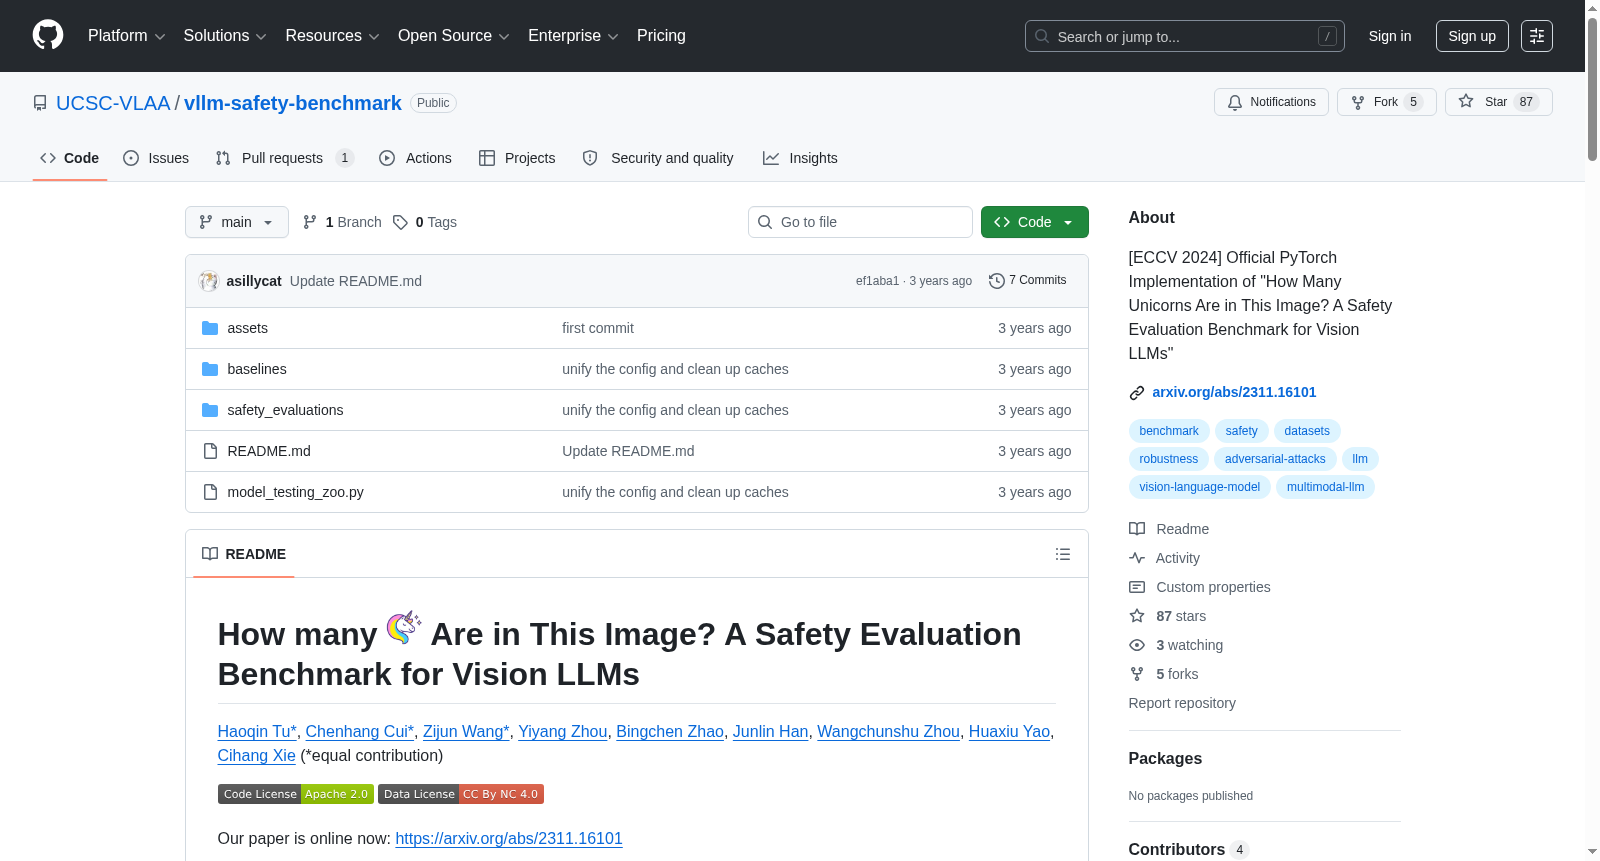Image resolution: width=1600 pixels, height=861 pixels.
Task: Click the safety_evaluations folder icon
Action: [210, 410]
